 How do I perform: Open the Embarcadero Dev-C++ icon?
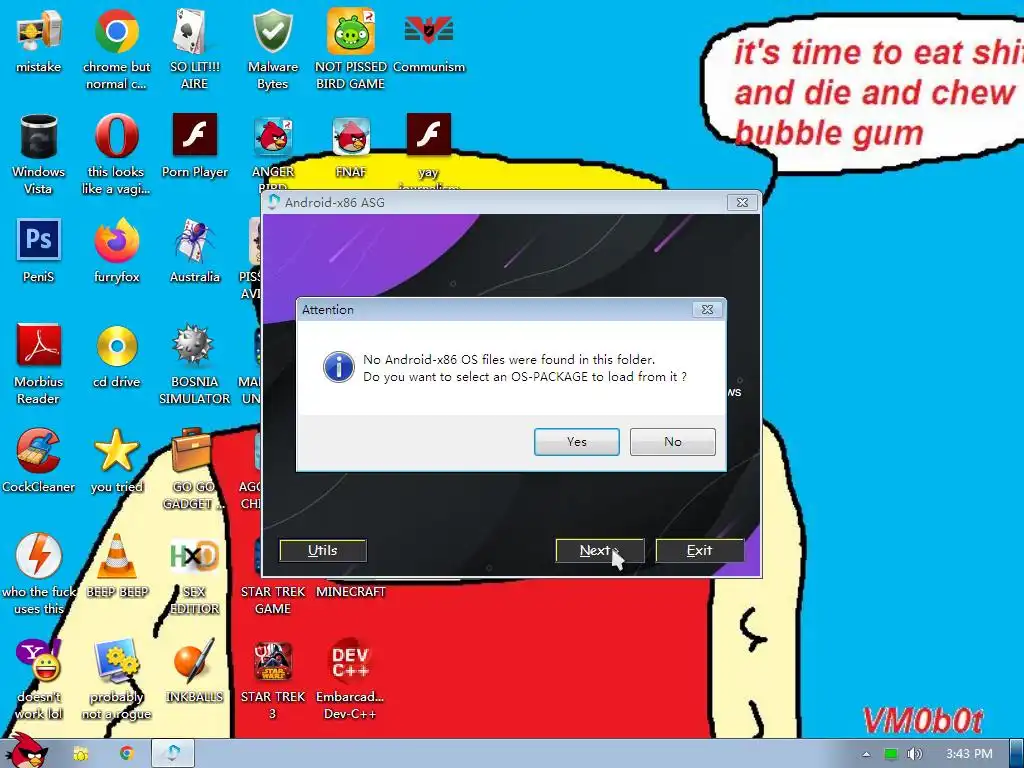[x=351, y=679]
